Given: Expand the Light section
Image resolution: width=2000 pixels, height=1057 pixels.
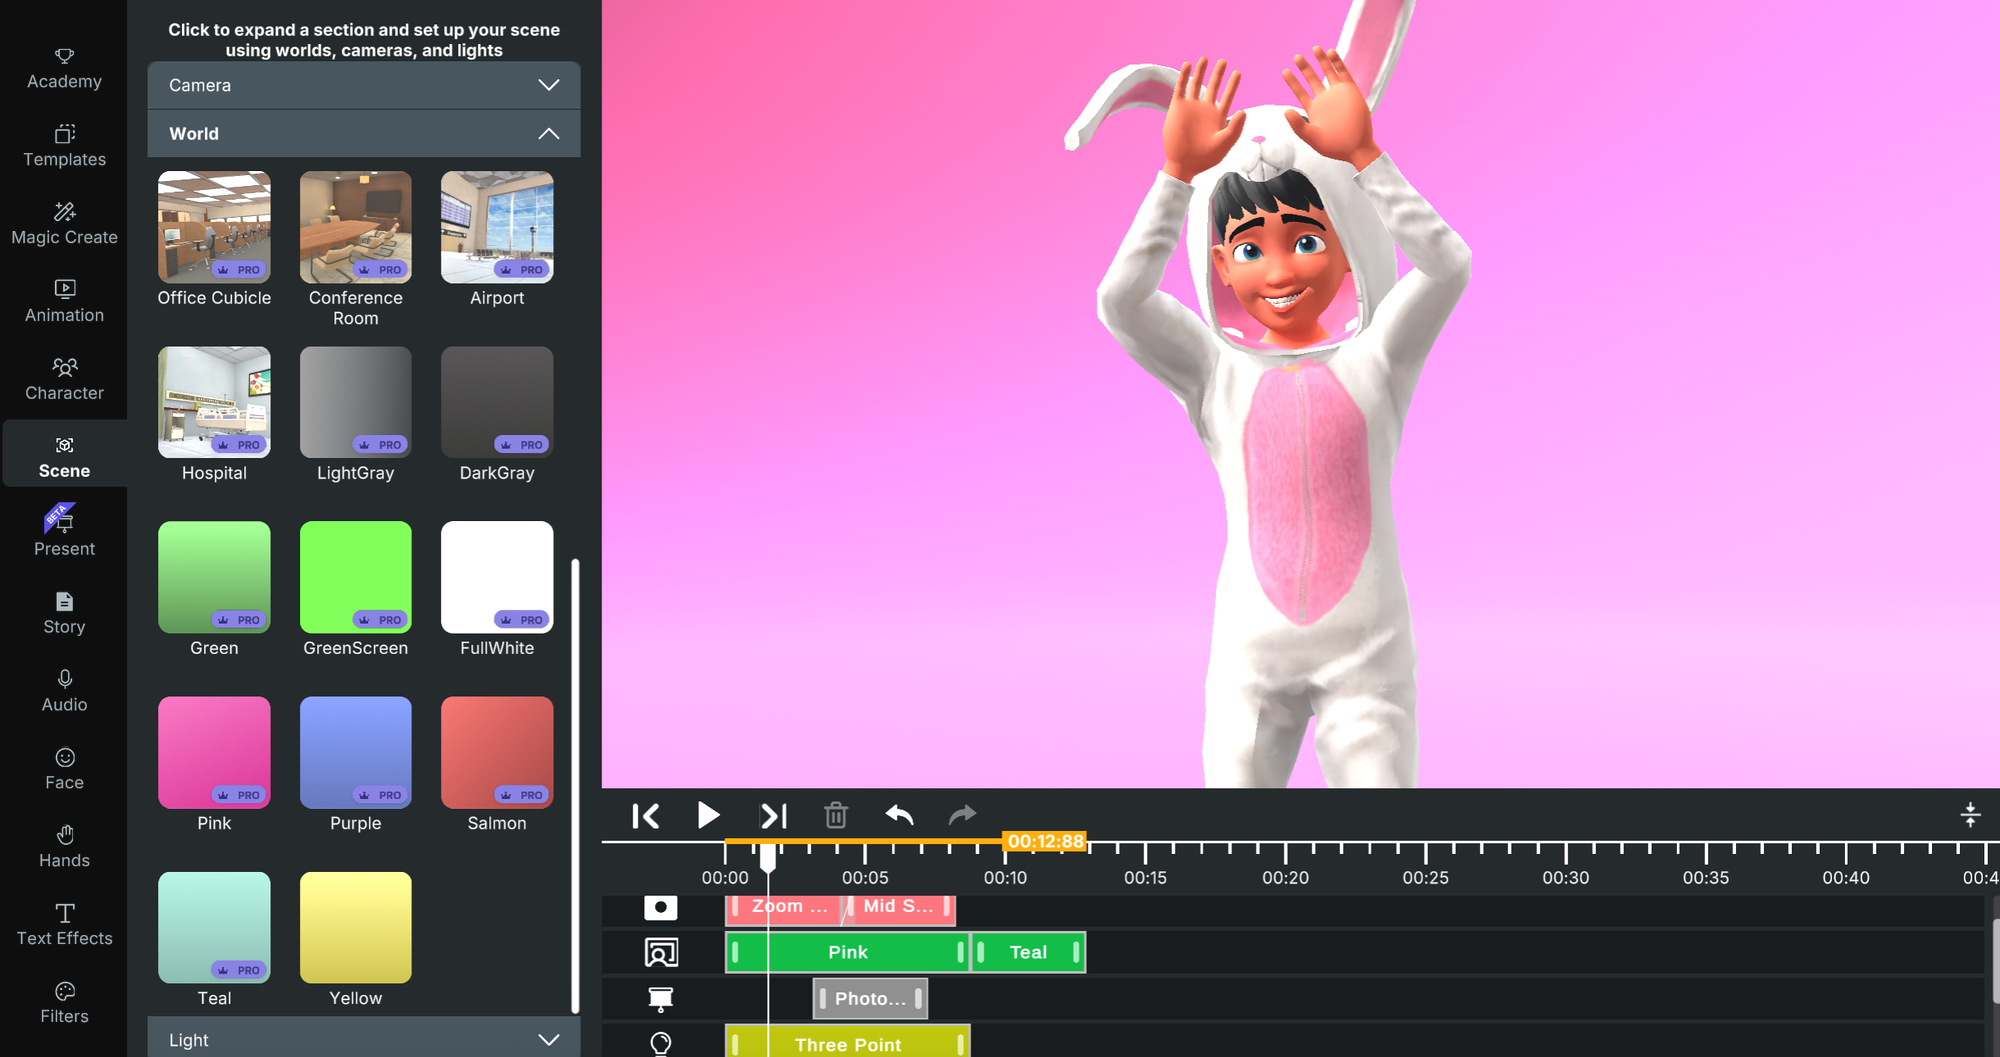Looking at the screenshot, I should (x=363, y=1038).
